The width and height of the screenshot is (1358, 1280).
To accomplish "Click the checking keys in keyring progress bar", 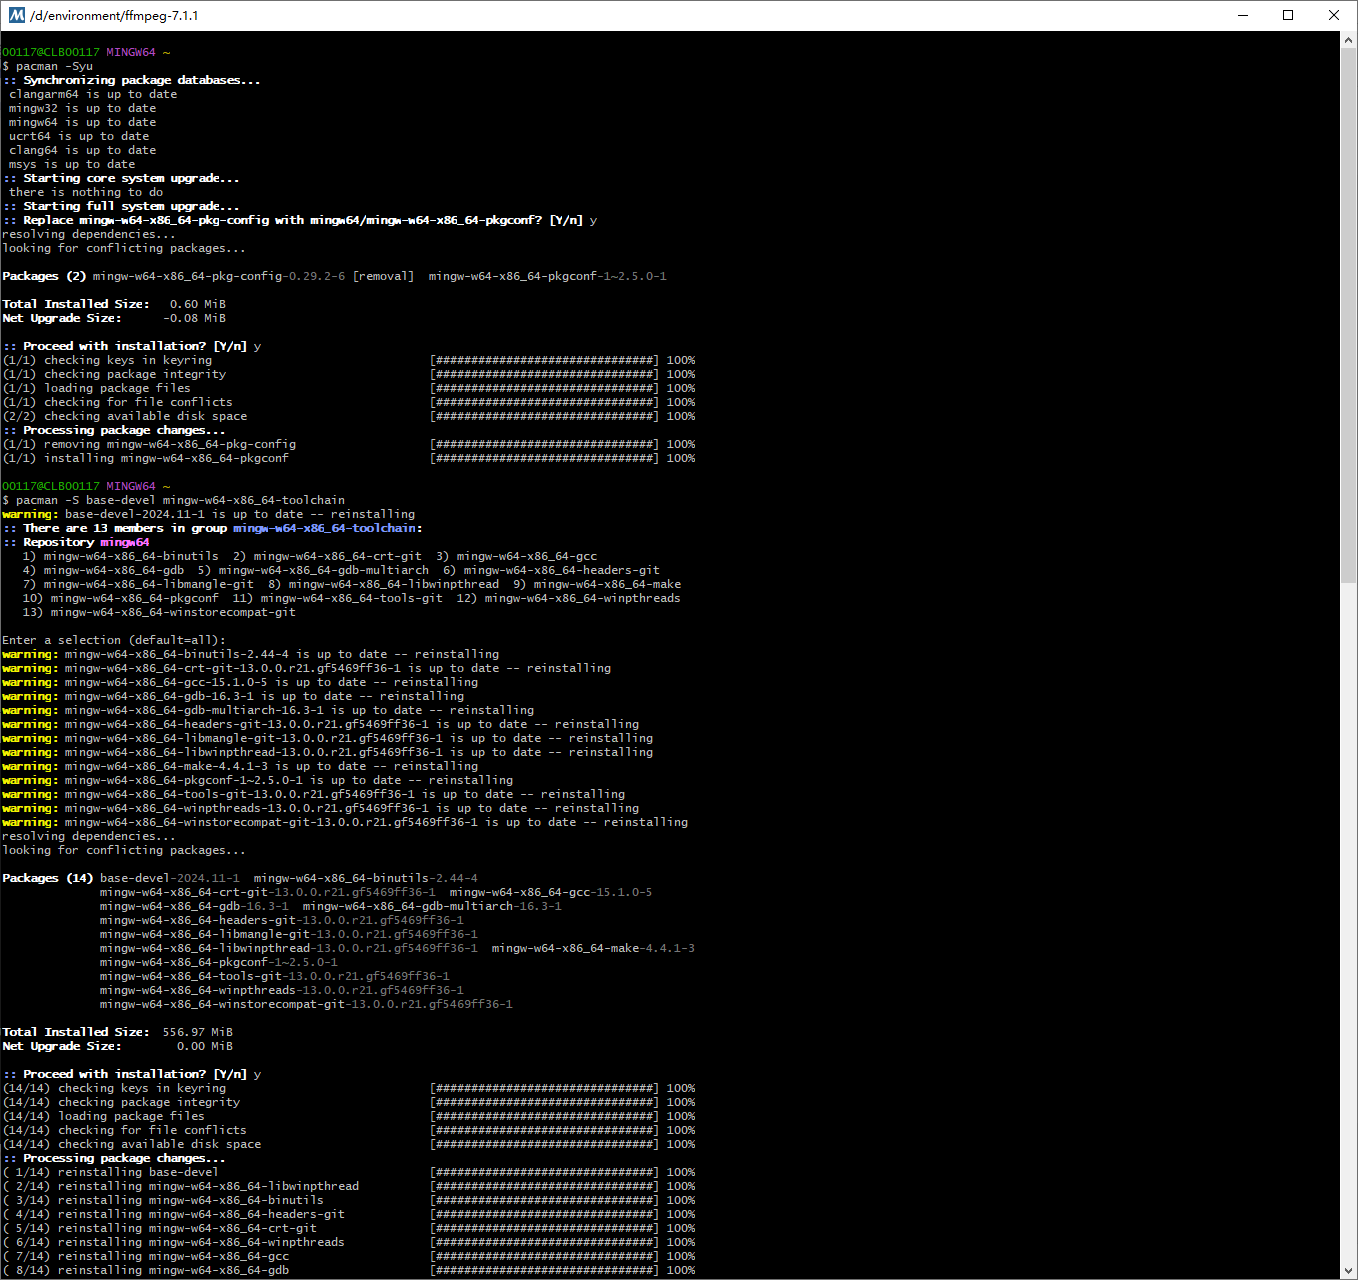I will [543, 1087].
